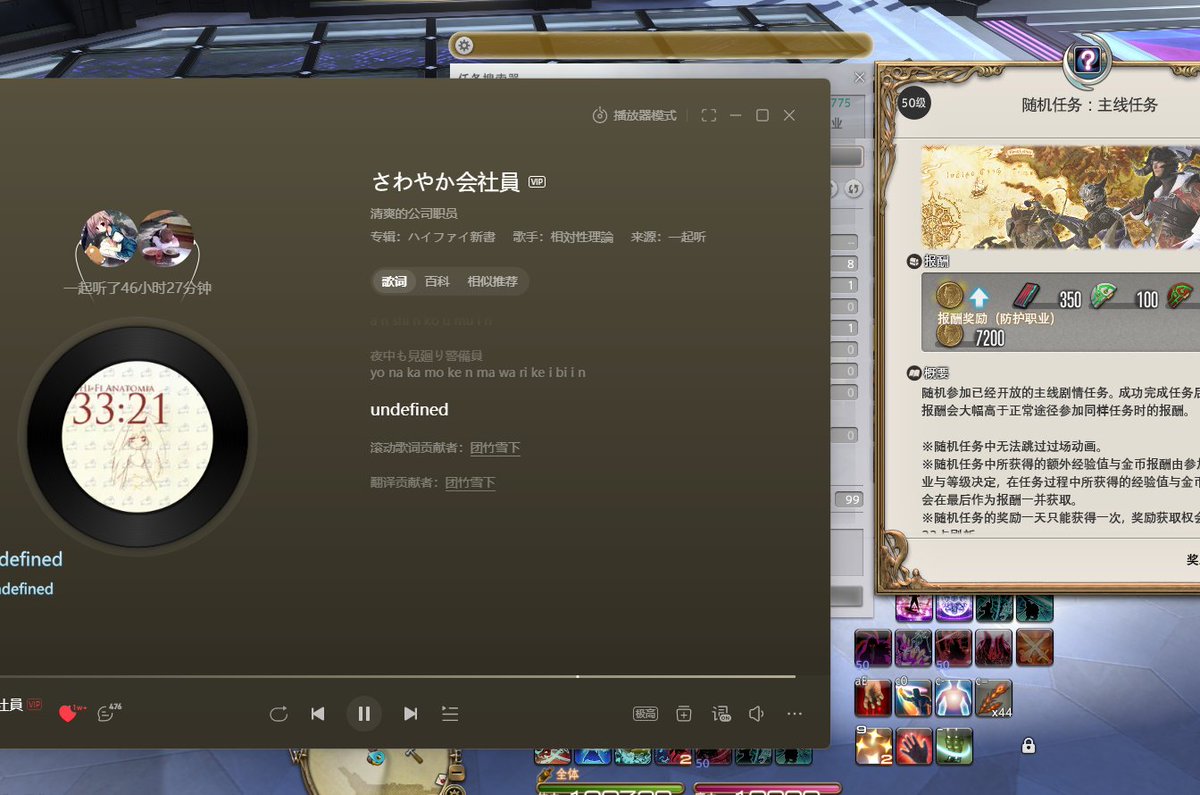1200x795 pixels.
Task: Select the 歌词 tab
Action: (x=394, y=282)
